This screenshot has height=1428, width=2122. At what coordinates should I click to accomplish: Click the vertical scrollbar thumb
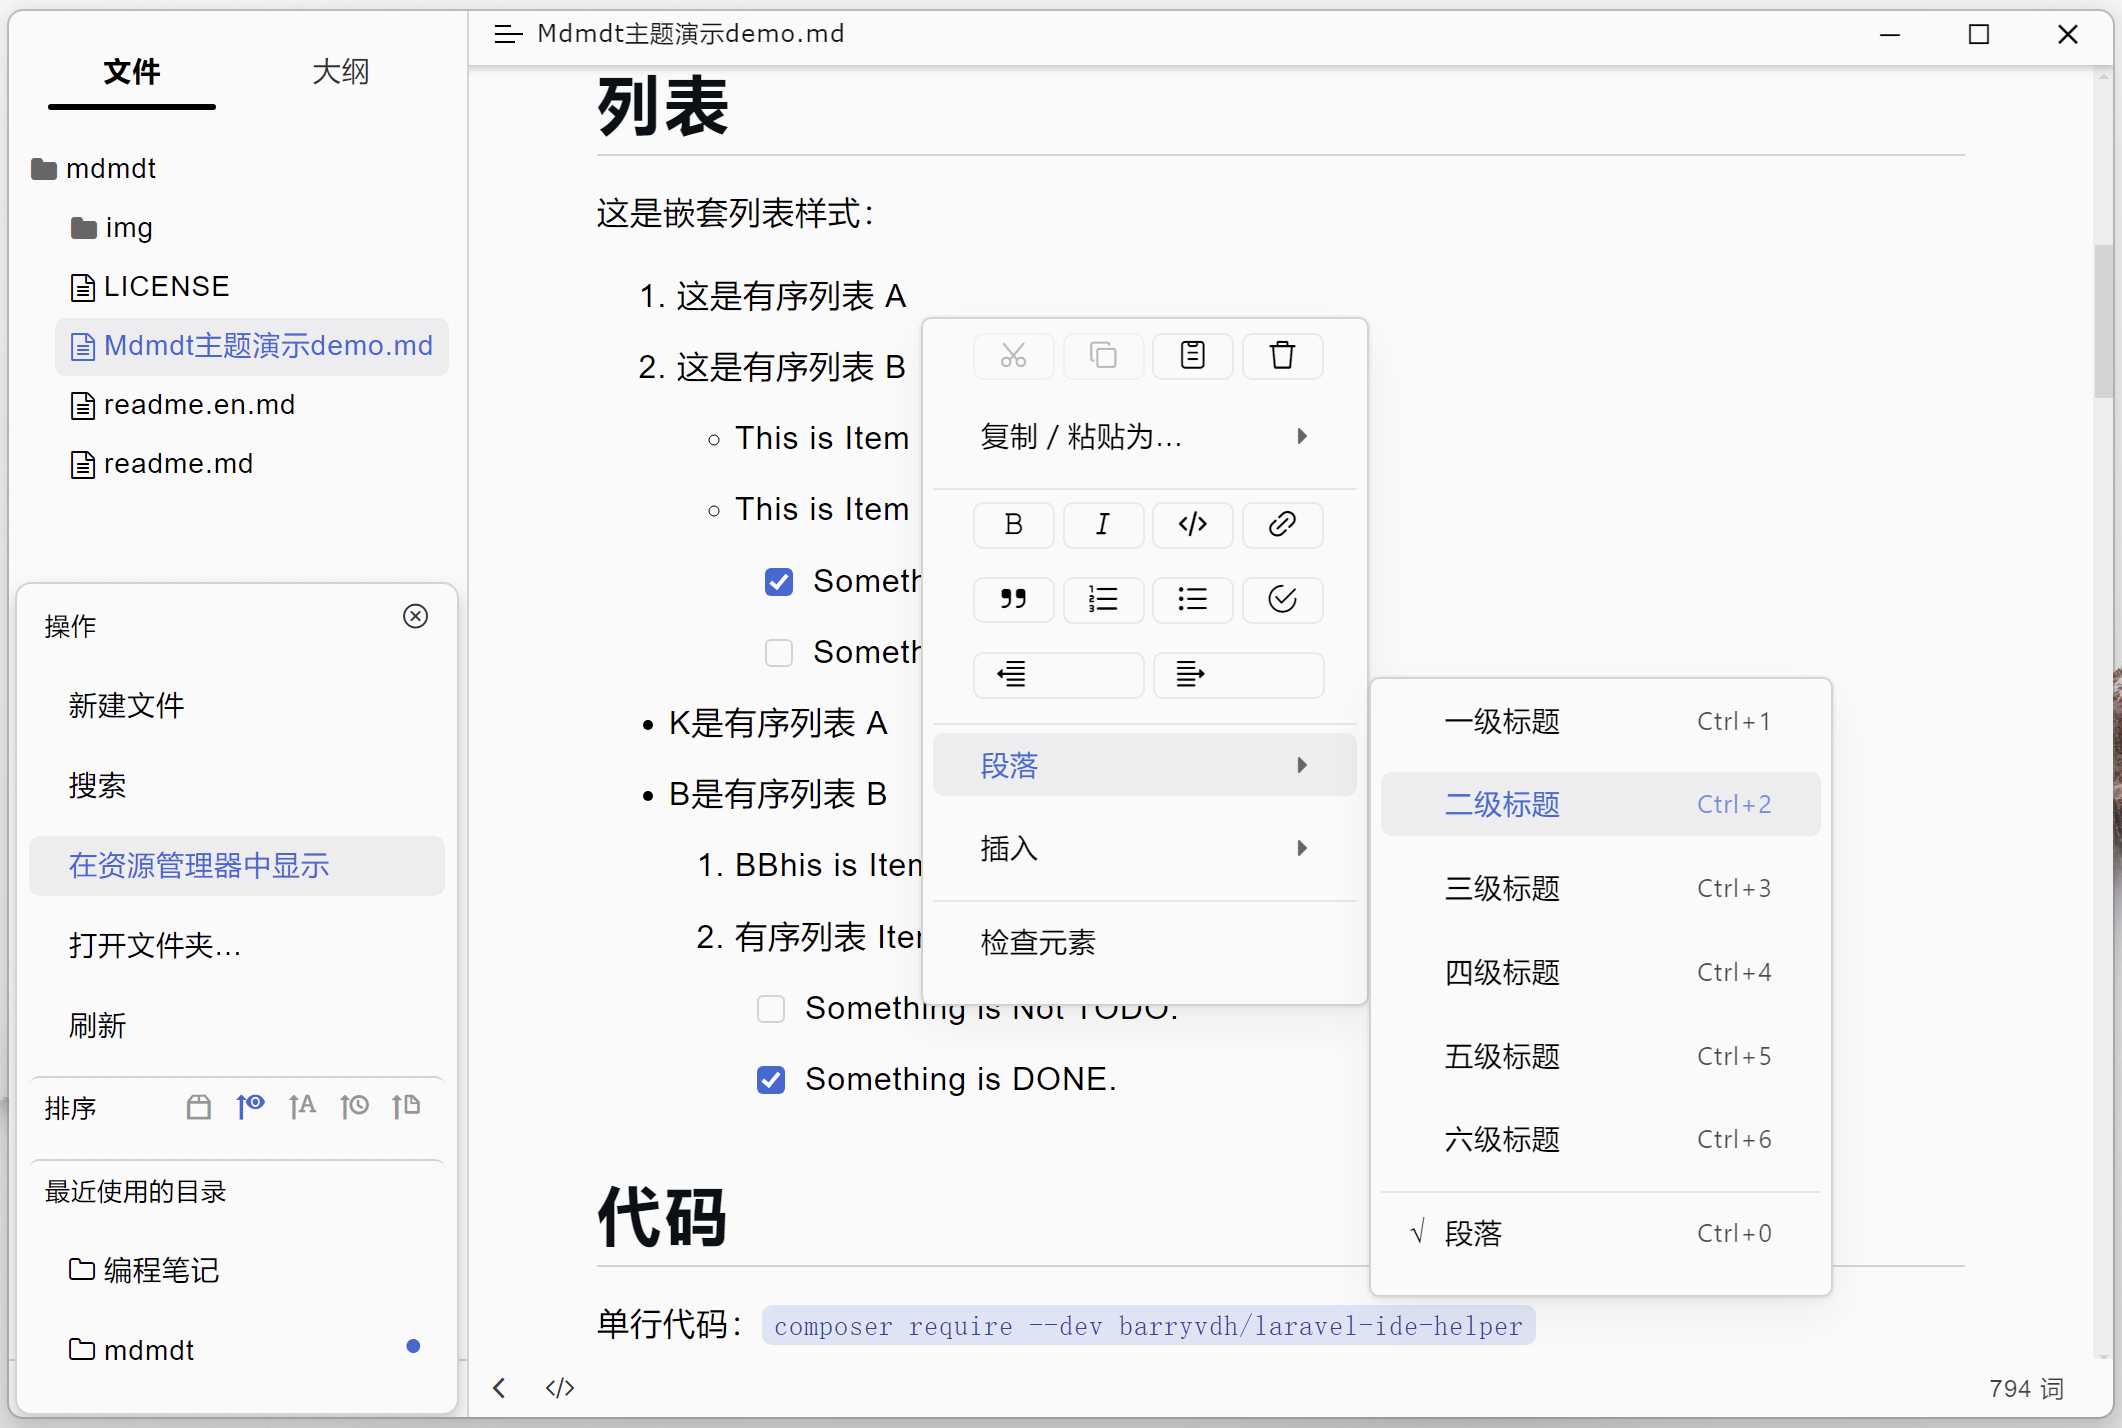2104,321
